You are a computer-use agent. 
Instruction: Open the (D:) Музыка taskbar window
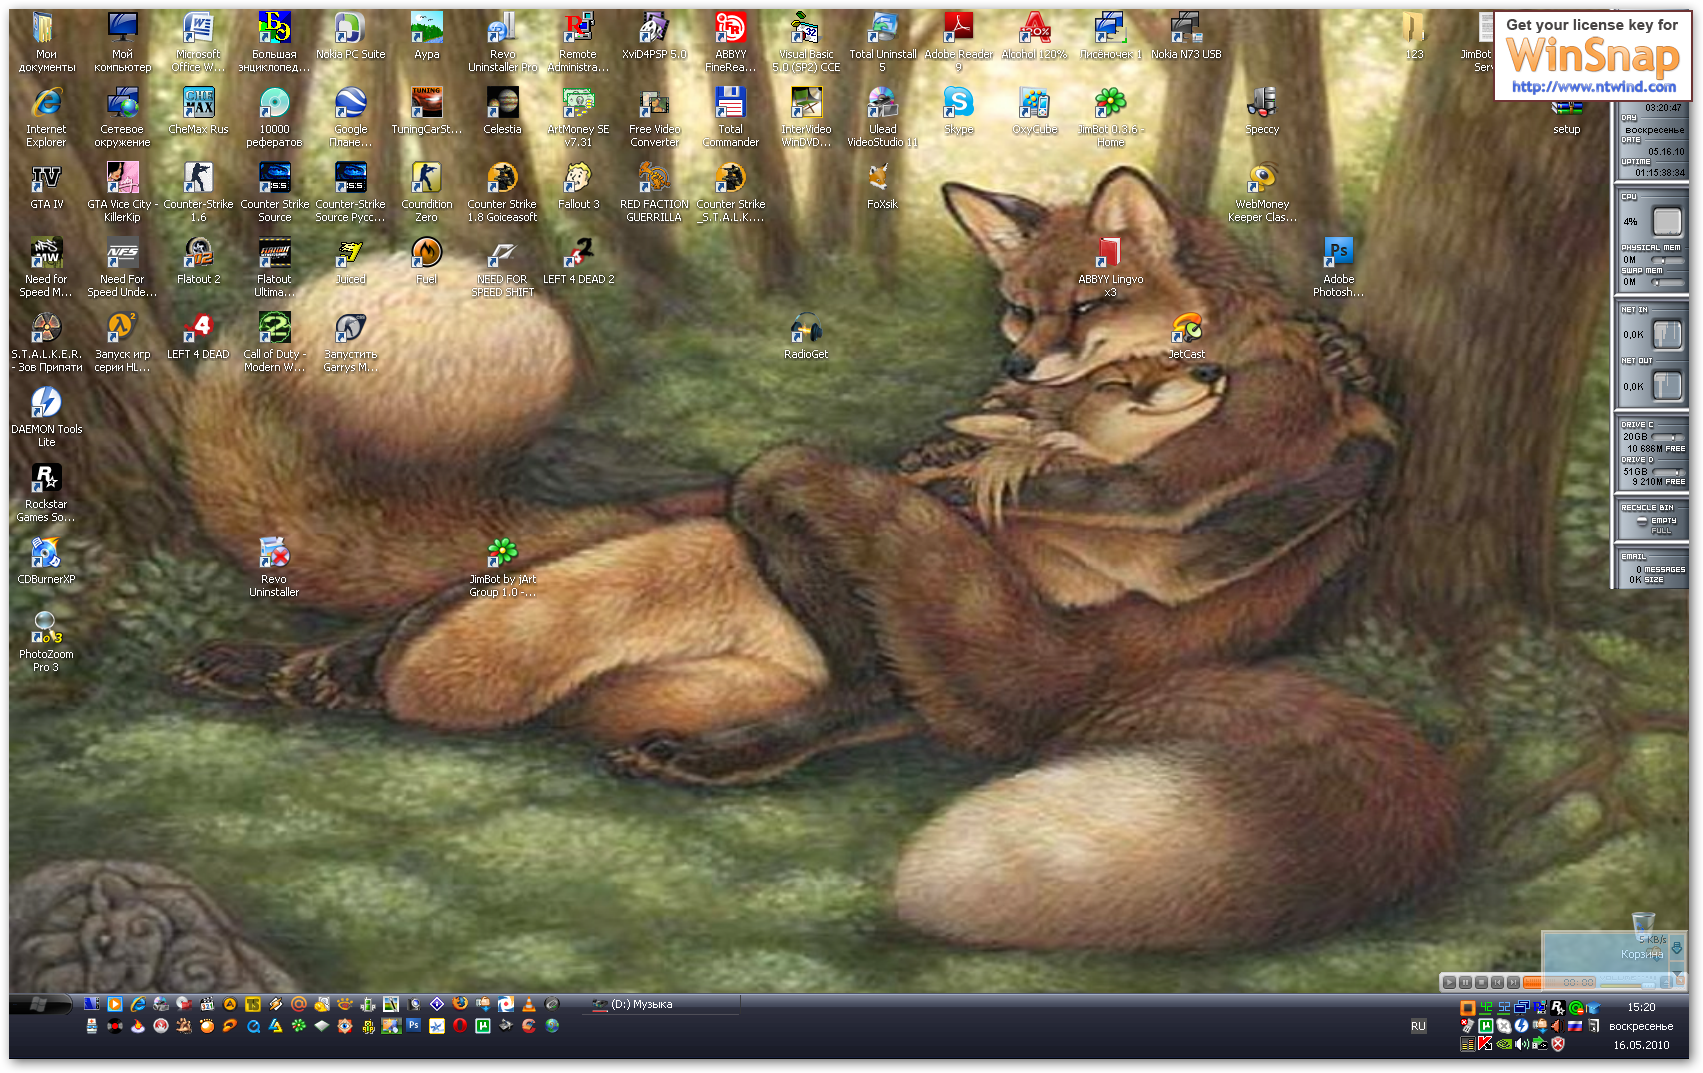[x=640, y=1005]
